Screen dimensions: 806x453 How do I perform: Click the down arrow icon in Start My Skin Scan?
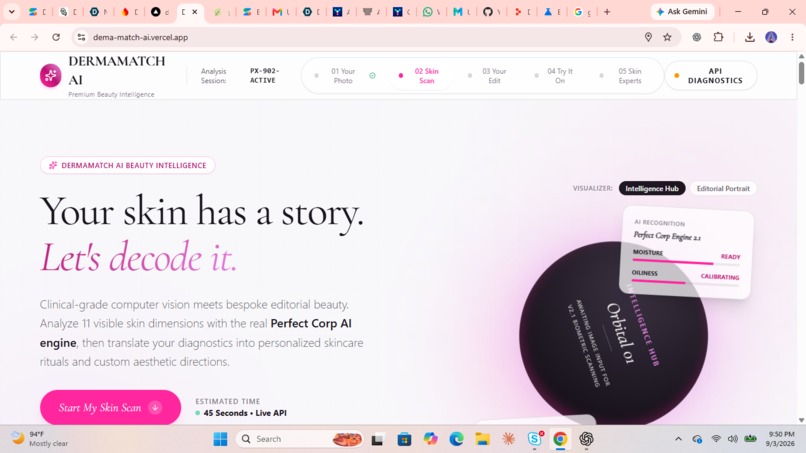155,407
